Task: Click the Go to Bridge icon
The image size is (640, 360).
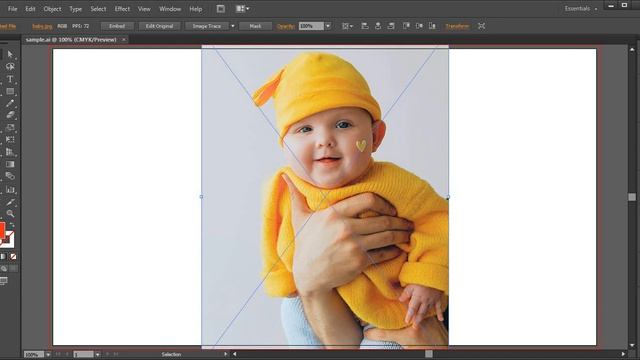Action: (221, 9)
